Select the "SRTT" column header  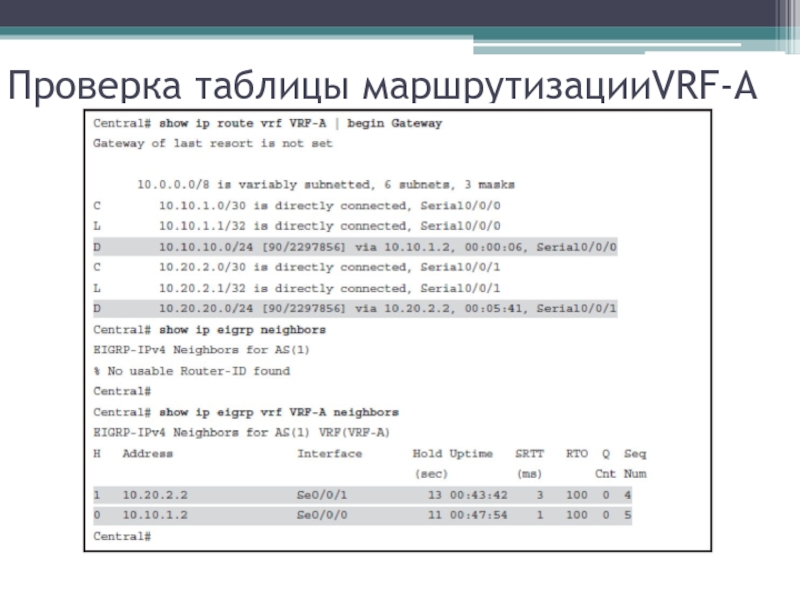tap(529, 453)
